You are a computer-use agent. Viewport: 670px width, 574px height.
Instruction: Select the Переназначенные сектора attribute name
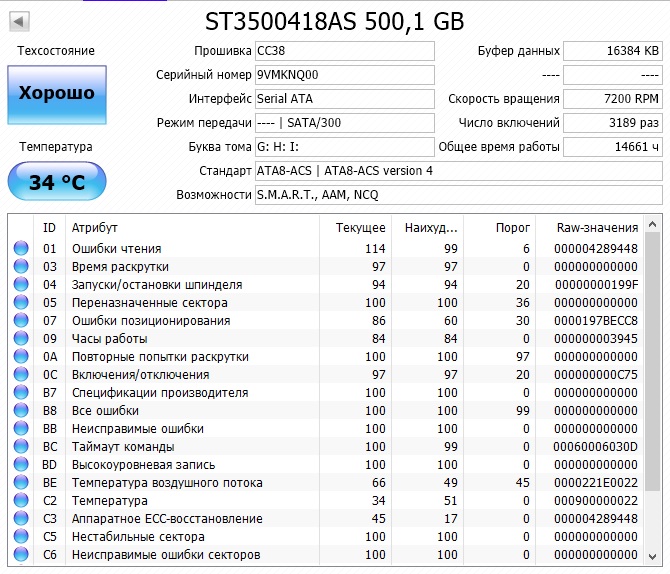[150, 303]
